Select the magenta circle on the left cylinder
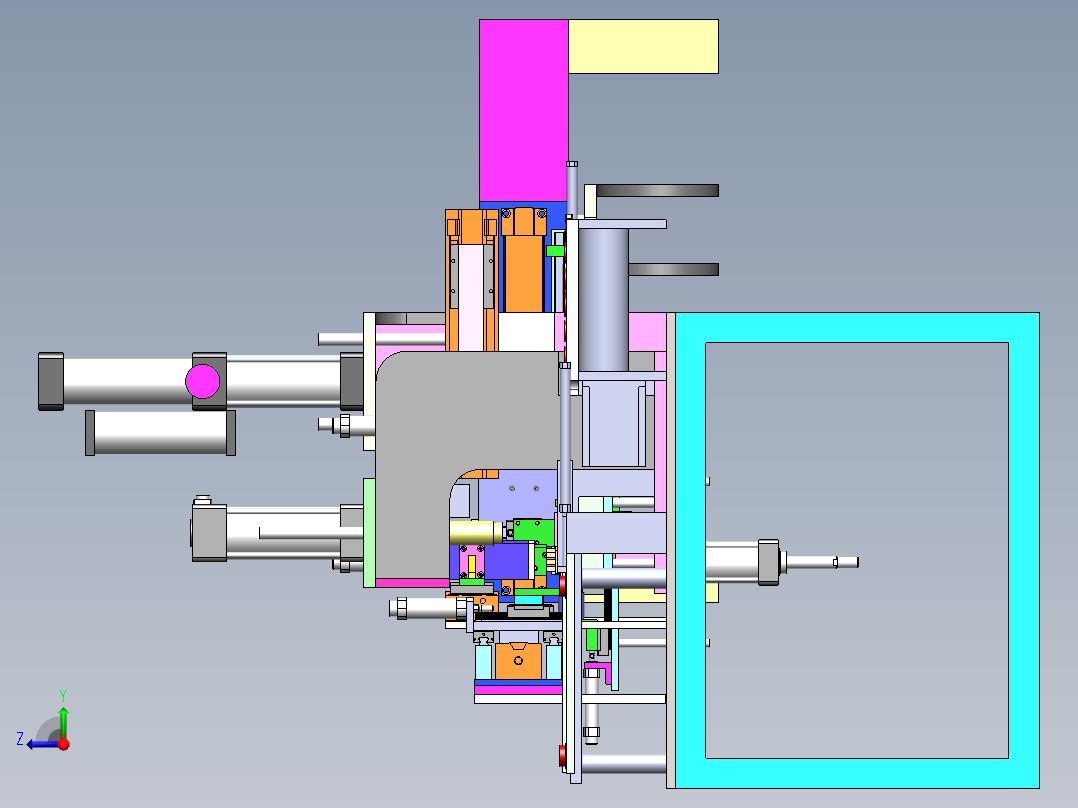 203,381
